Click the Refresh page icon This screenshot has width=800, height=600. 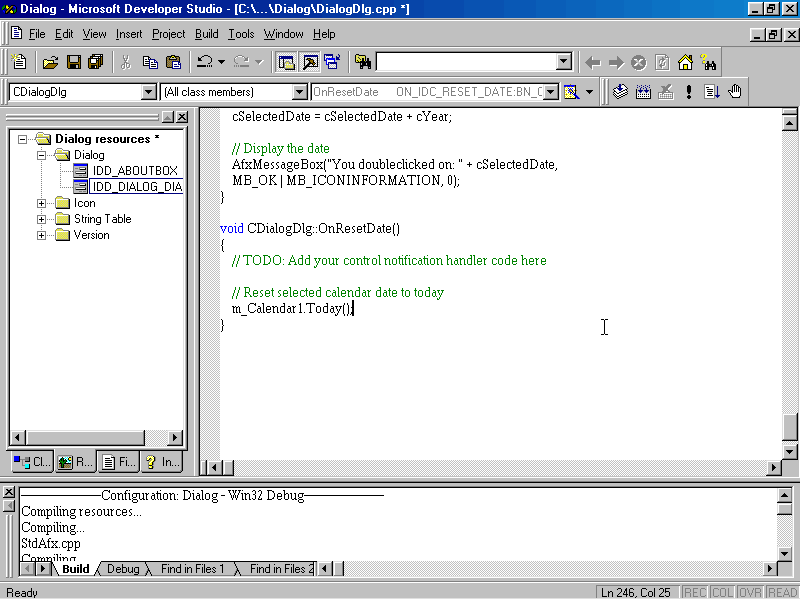coord(662,63)
